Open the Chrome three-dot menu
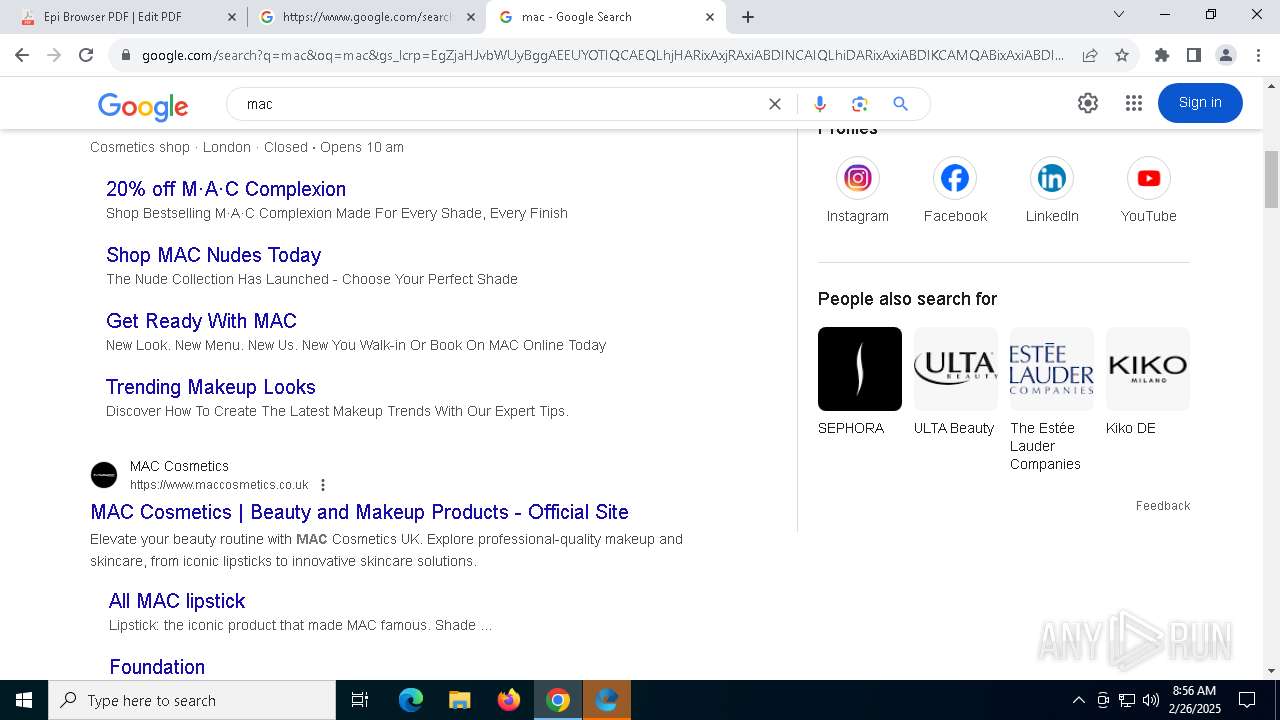This screenshot has width=1280, height=720. click(x=1258, y=55)
